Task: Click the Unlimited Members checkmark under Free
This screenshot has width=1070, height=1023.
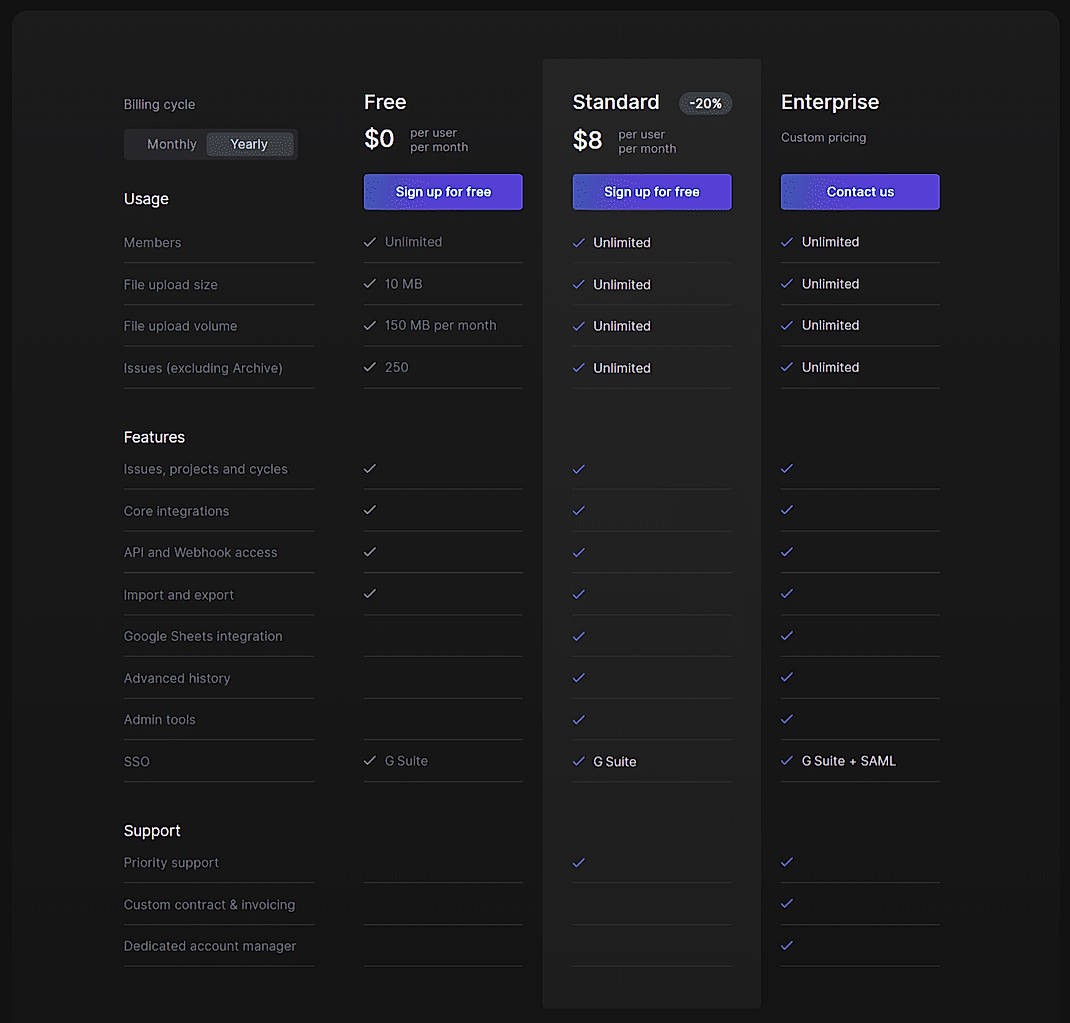Action: (370, 241)
